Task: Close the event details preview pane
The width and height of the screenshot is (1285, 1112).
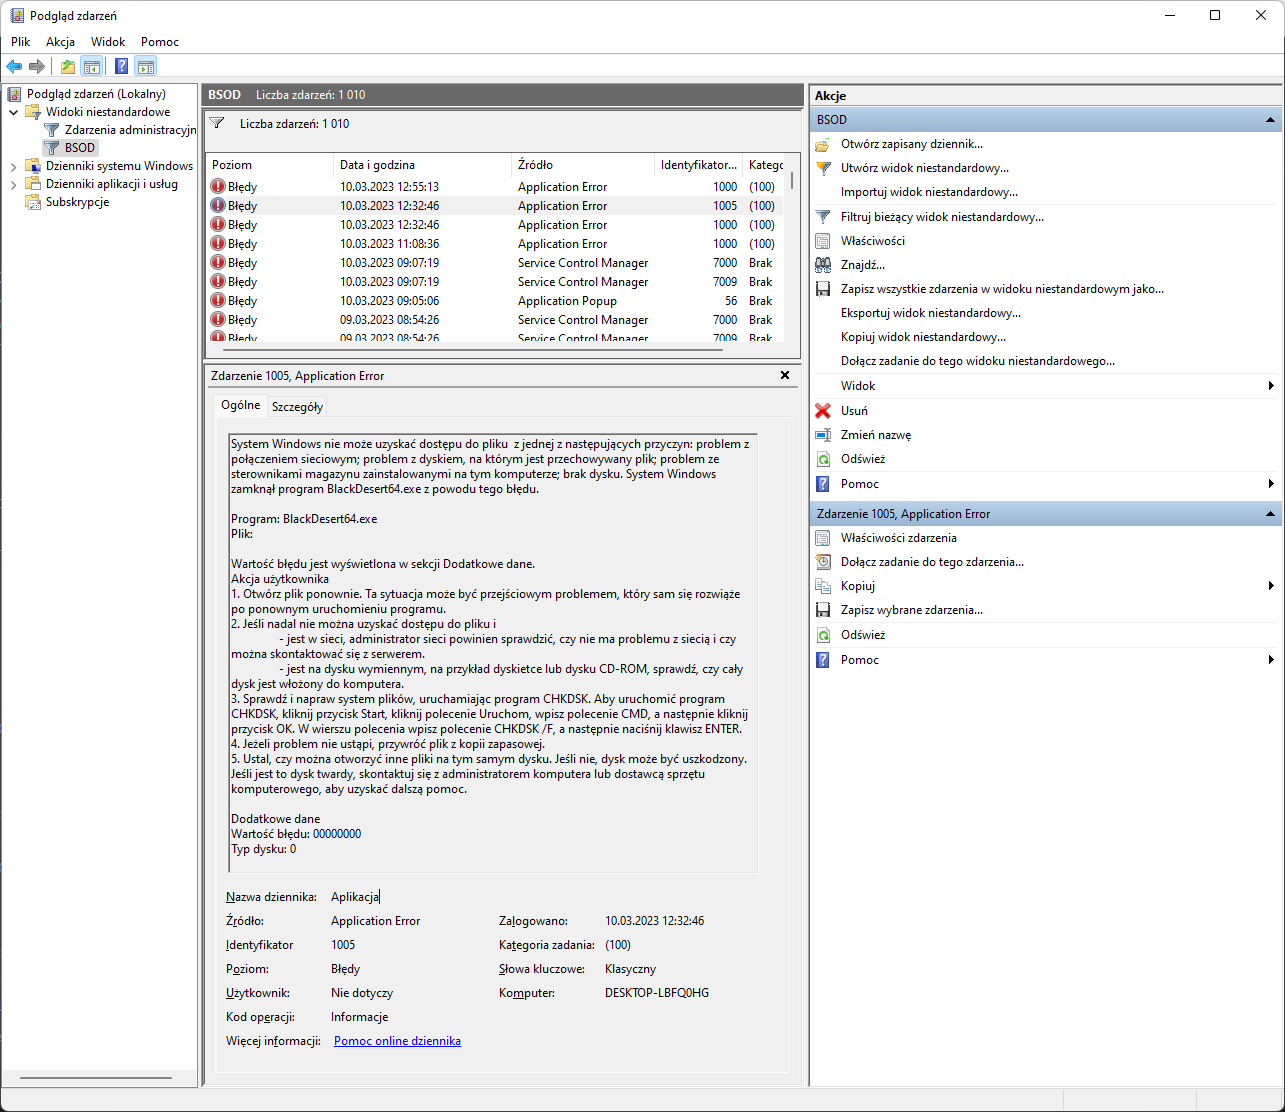Action: [x=785, y=375]
